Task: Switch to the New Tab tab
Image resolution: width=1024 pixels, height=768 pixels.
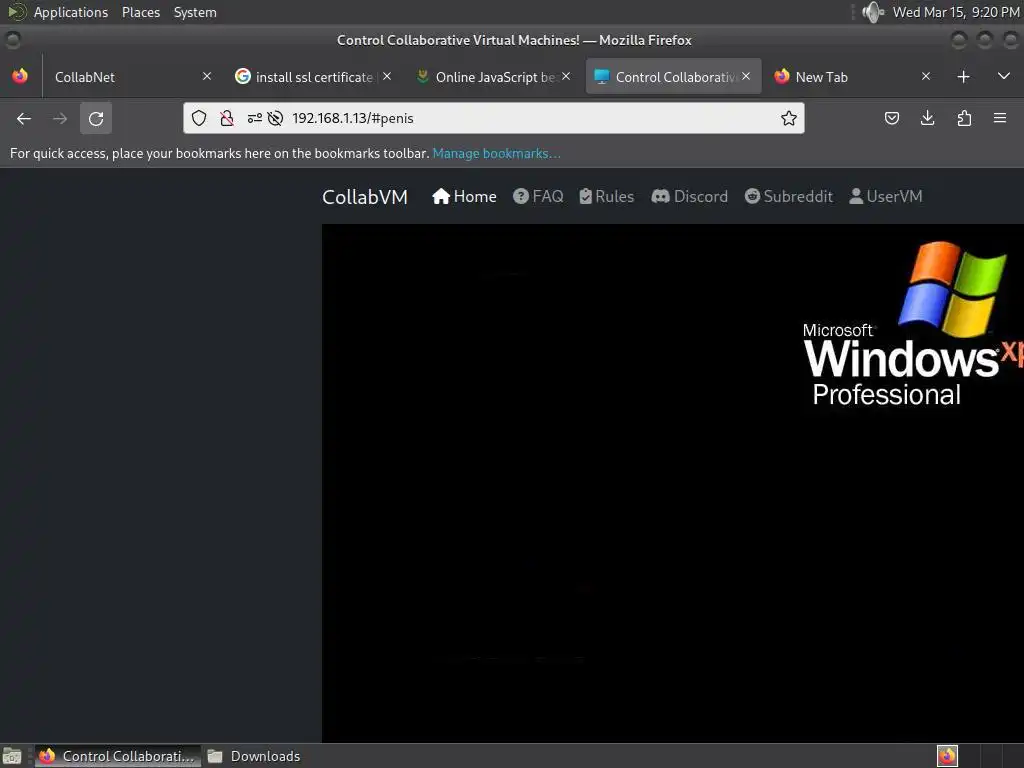Action: tap(852, 77)
